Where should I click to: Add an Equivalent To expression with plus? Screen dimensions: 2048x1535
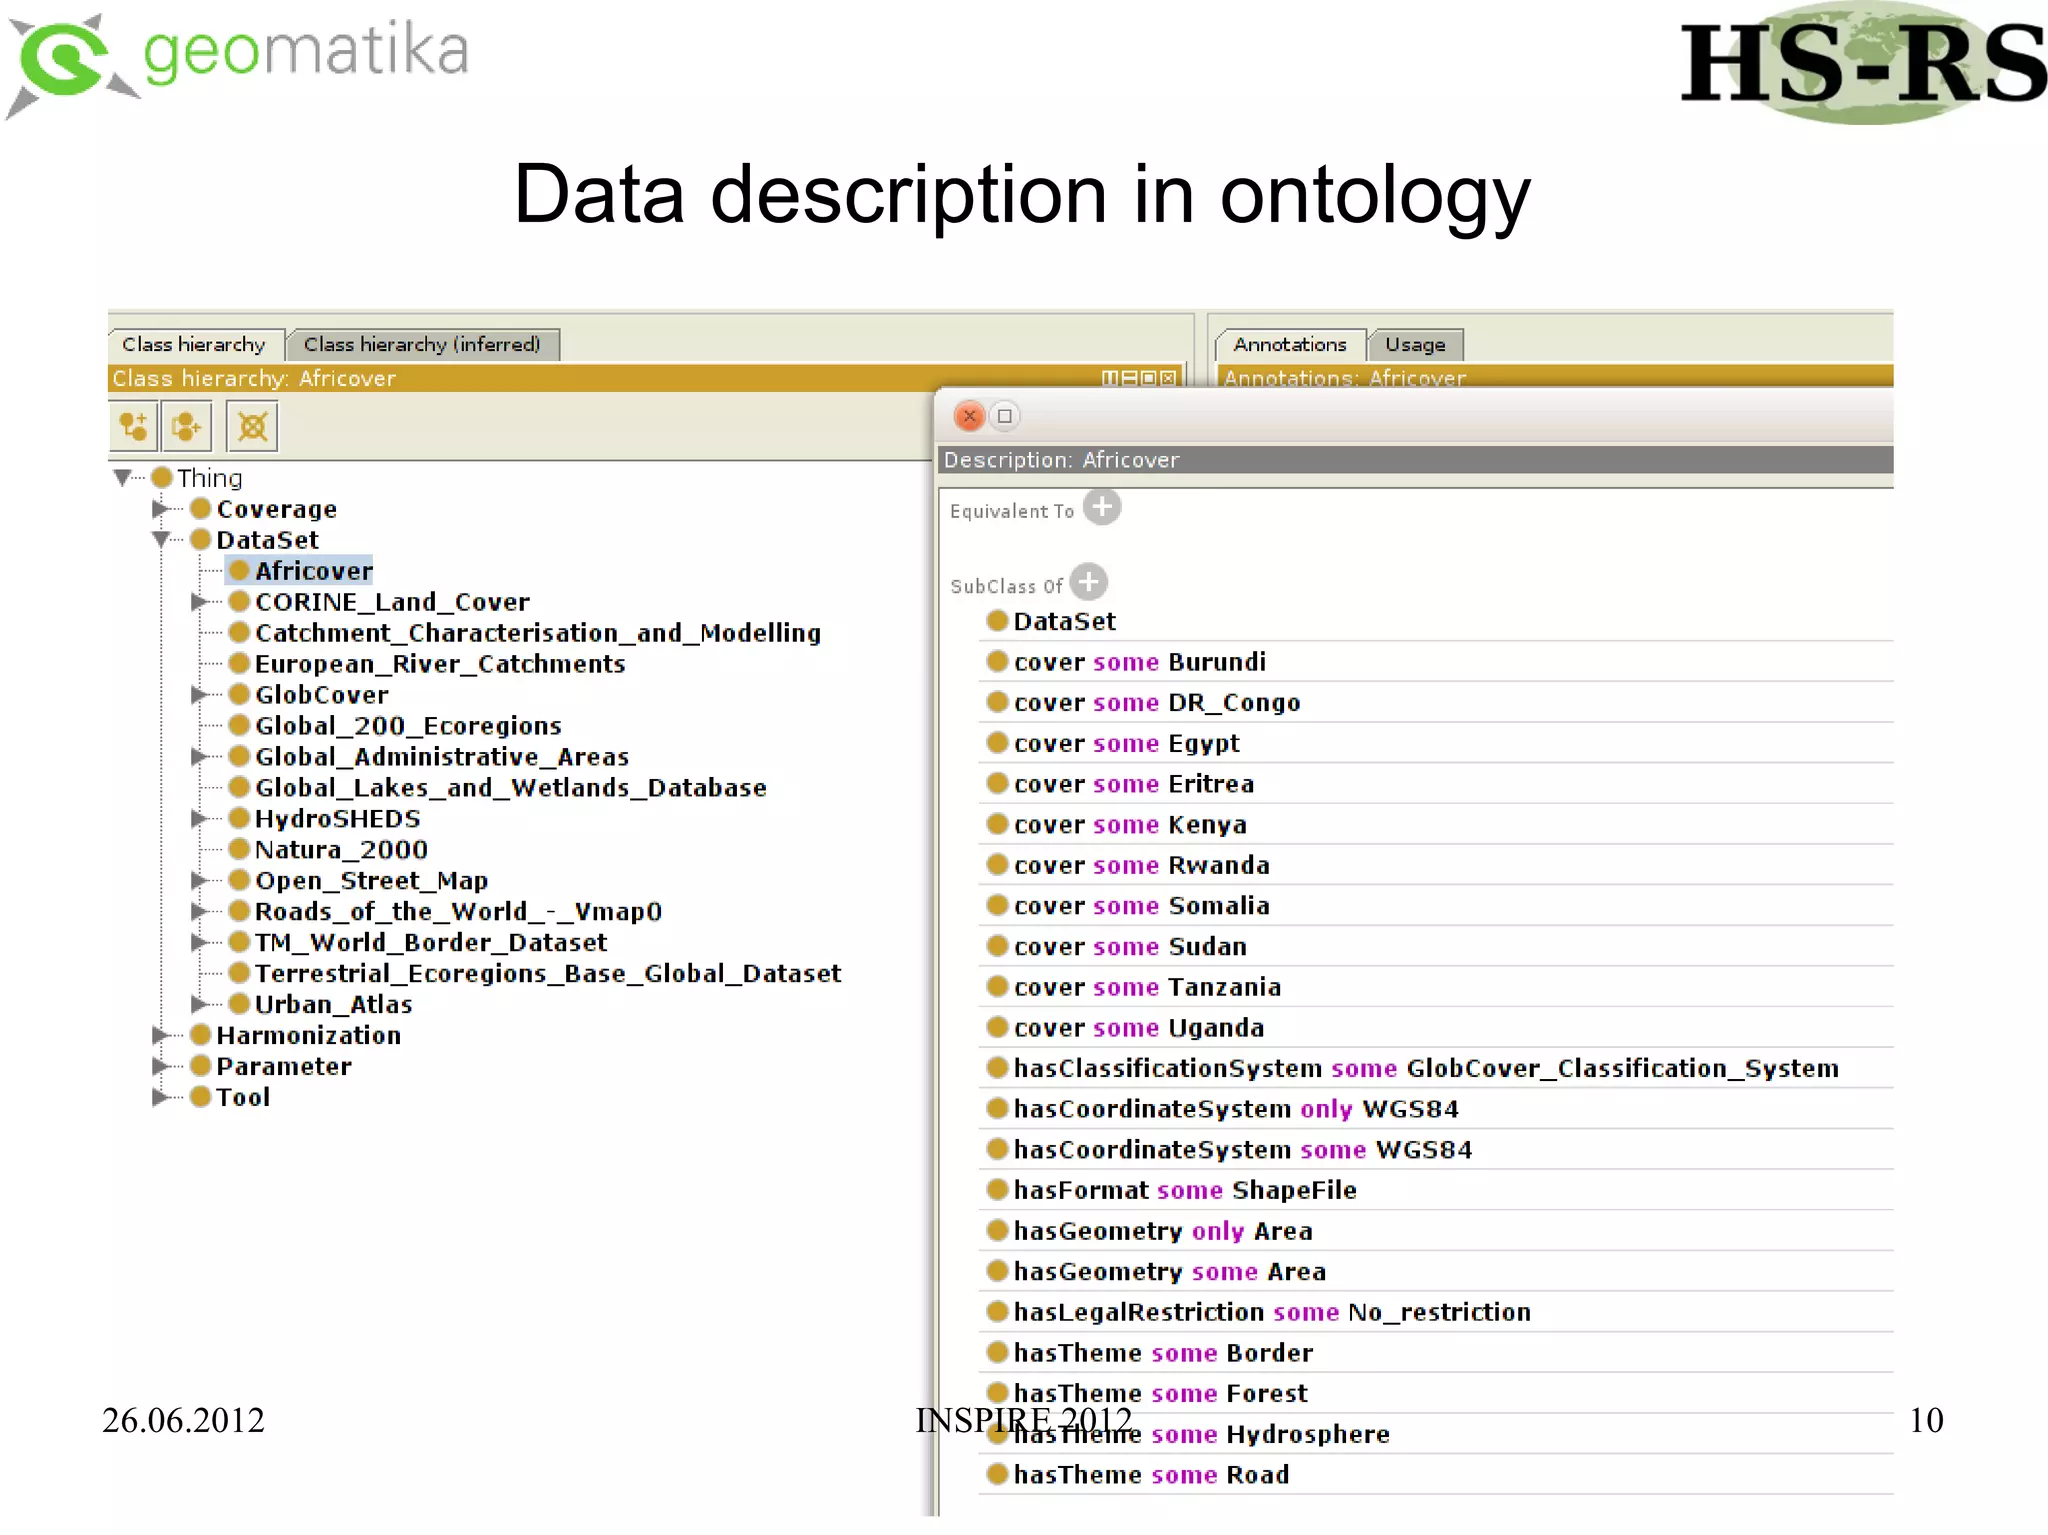[1102, 508]
